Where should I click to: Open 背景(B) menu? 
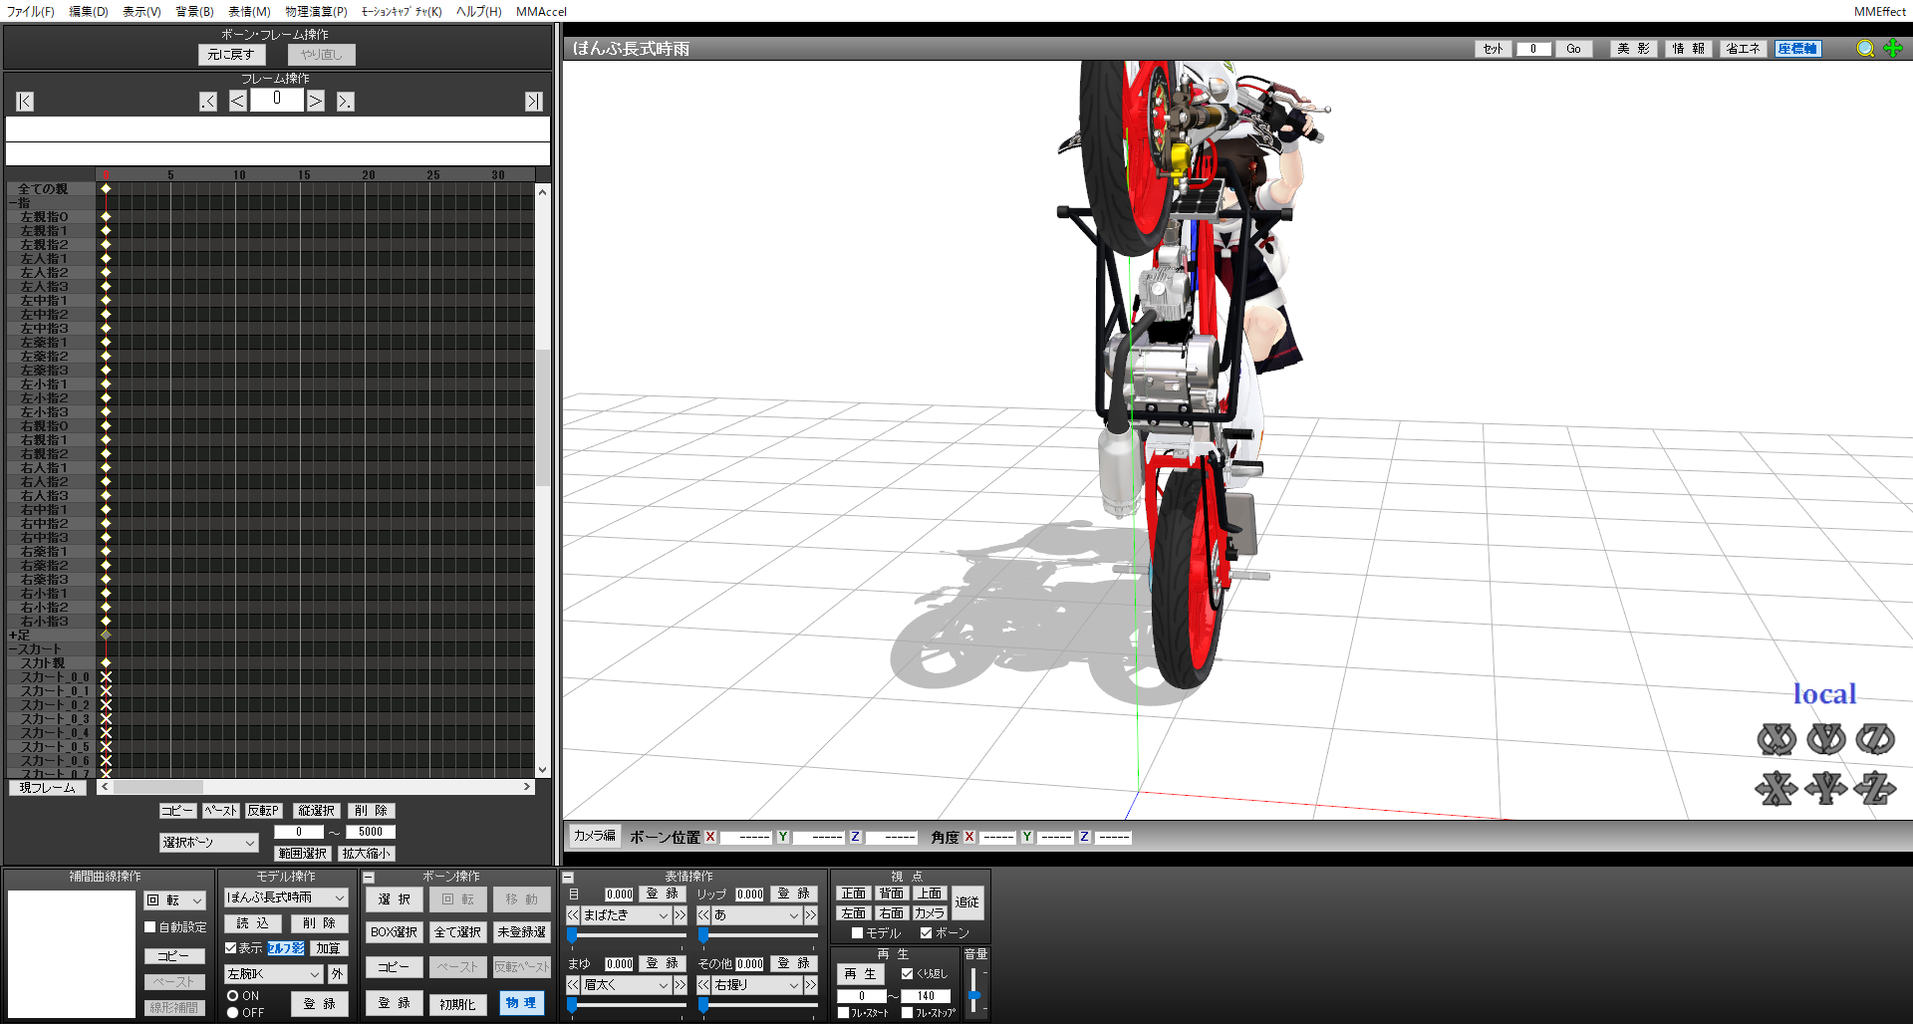194,11
